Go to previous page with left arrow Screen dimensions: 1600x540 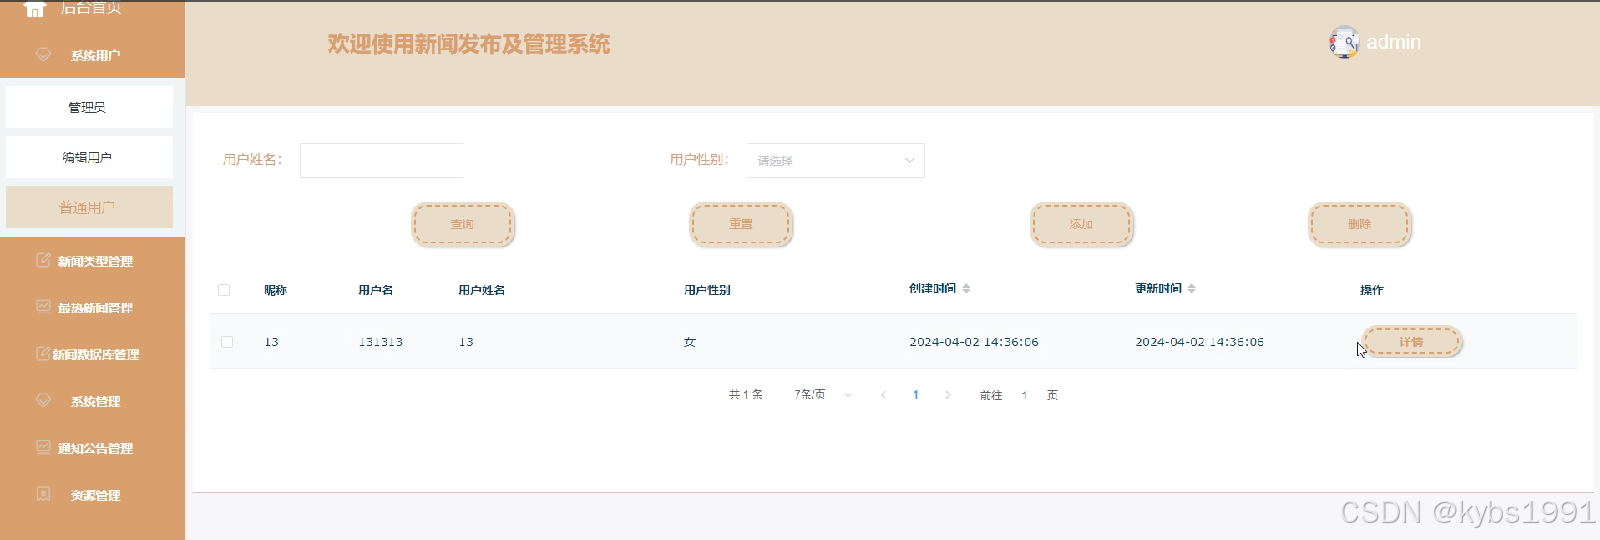click(883, 395)
